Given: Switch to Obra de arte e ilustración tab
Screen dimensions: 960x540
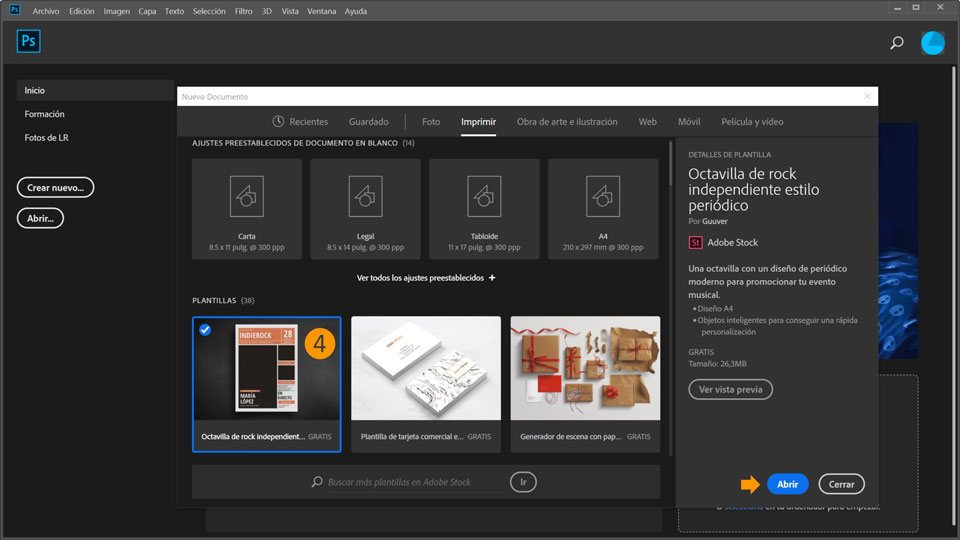Looking at the screenshot, I should tap(567, 122).
